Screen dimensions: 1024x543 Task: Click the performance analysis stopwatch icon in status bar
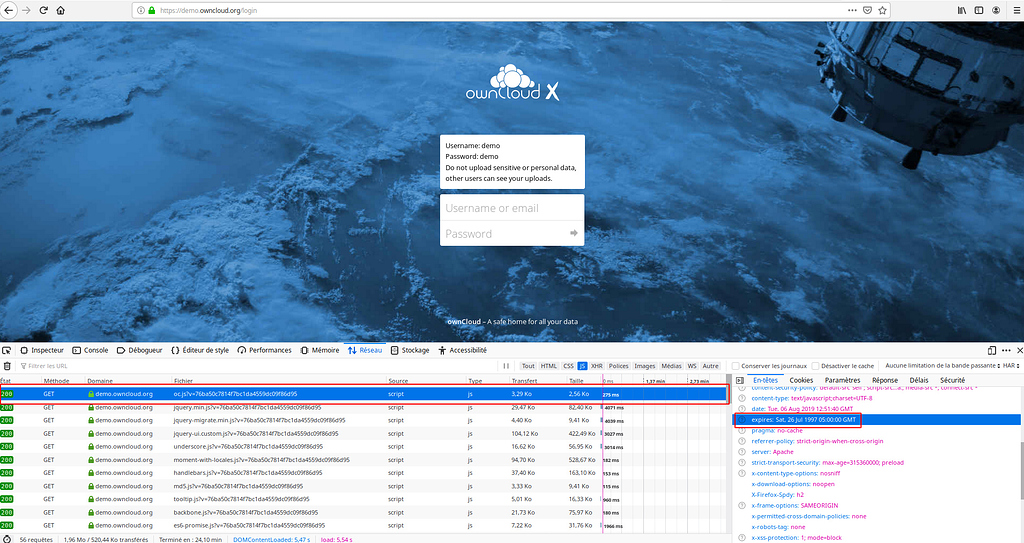click(x=7, y=539)
